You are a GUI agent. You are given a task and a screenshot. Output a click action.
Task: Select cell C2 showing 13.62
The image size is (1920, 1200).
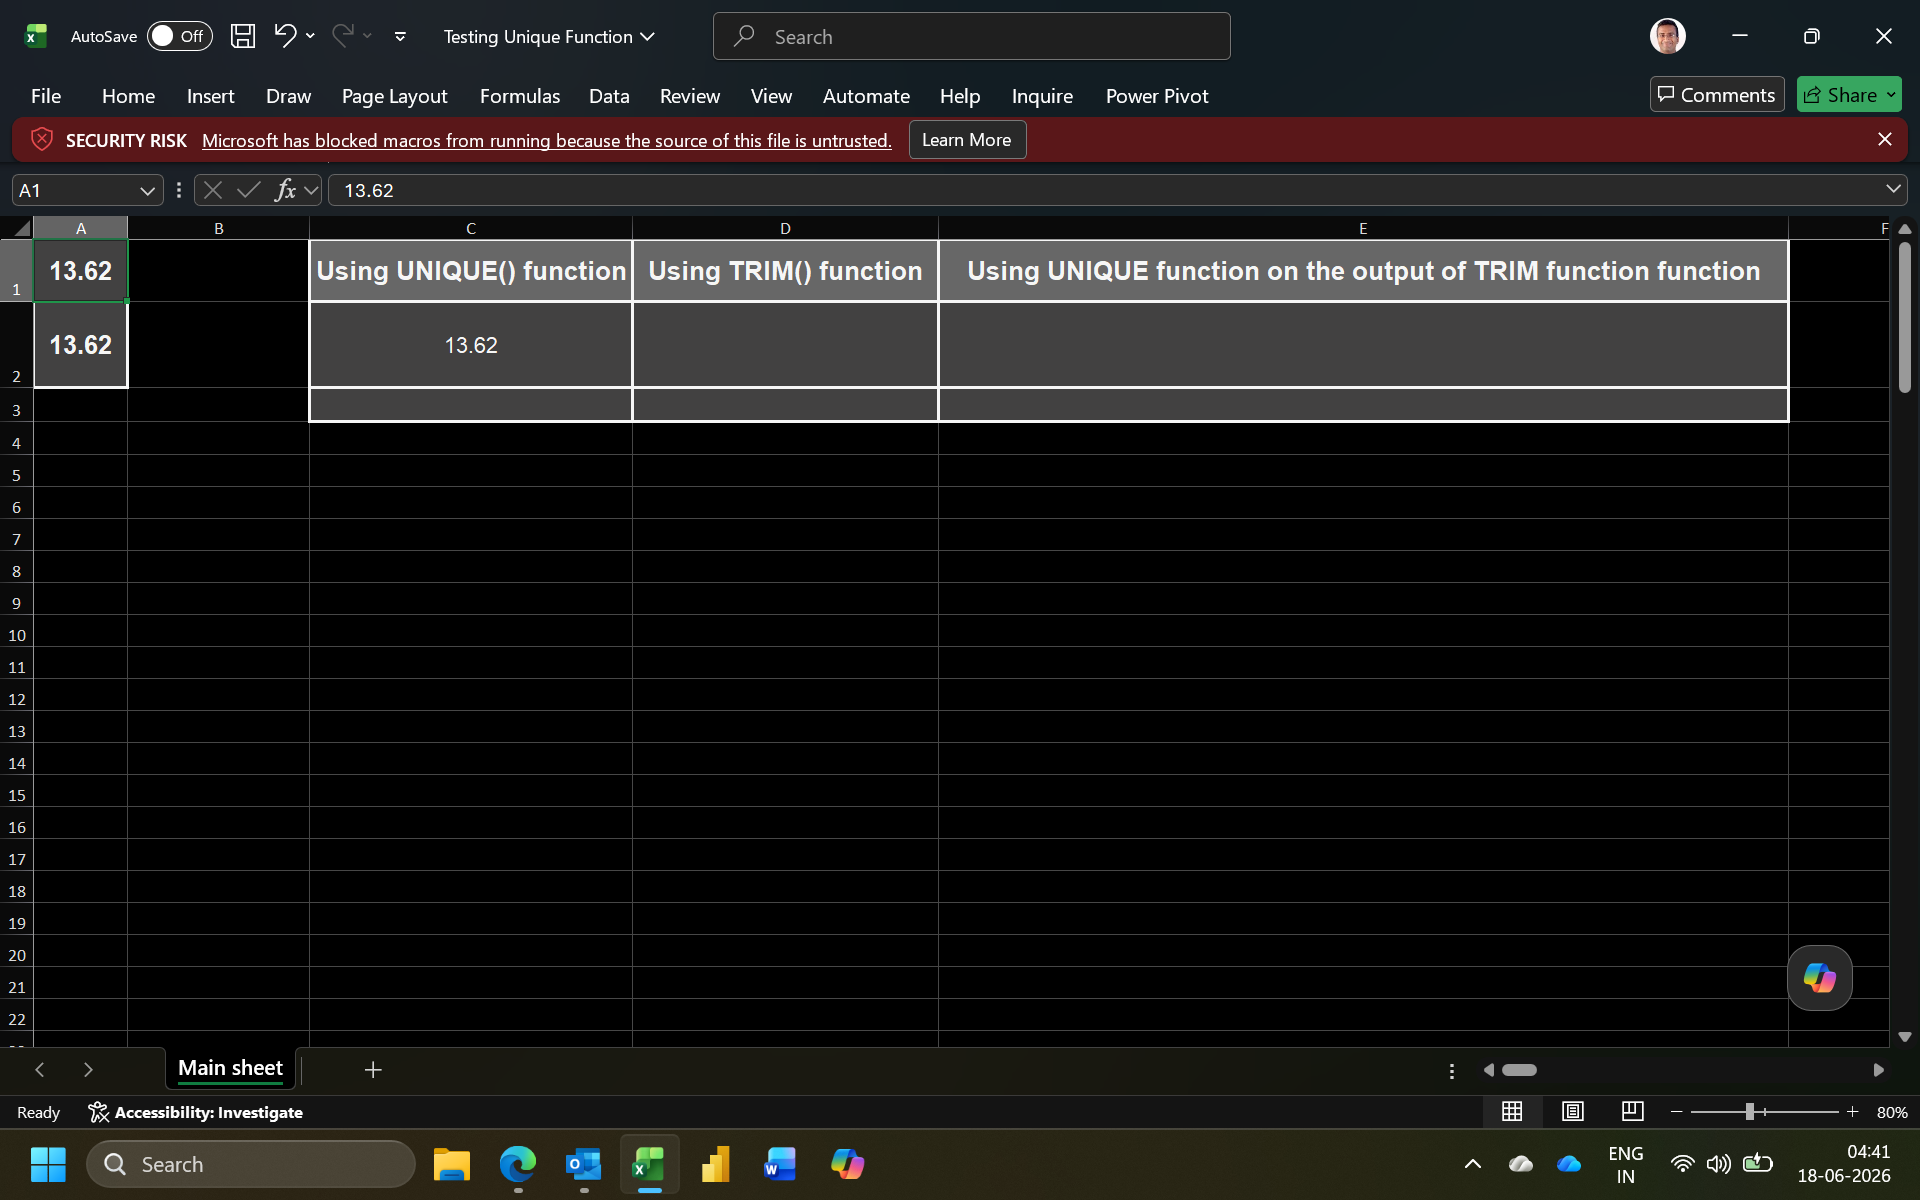point(470,345)
